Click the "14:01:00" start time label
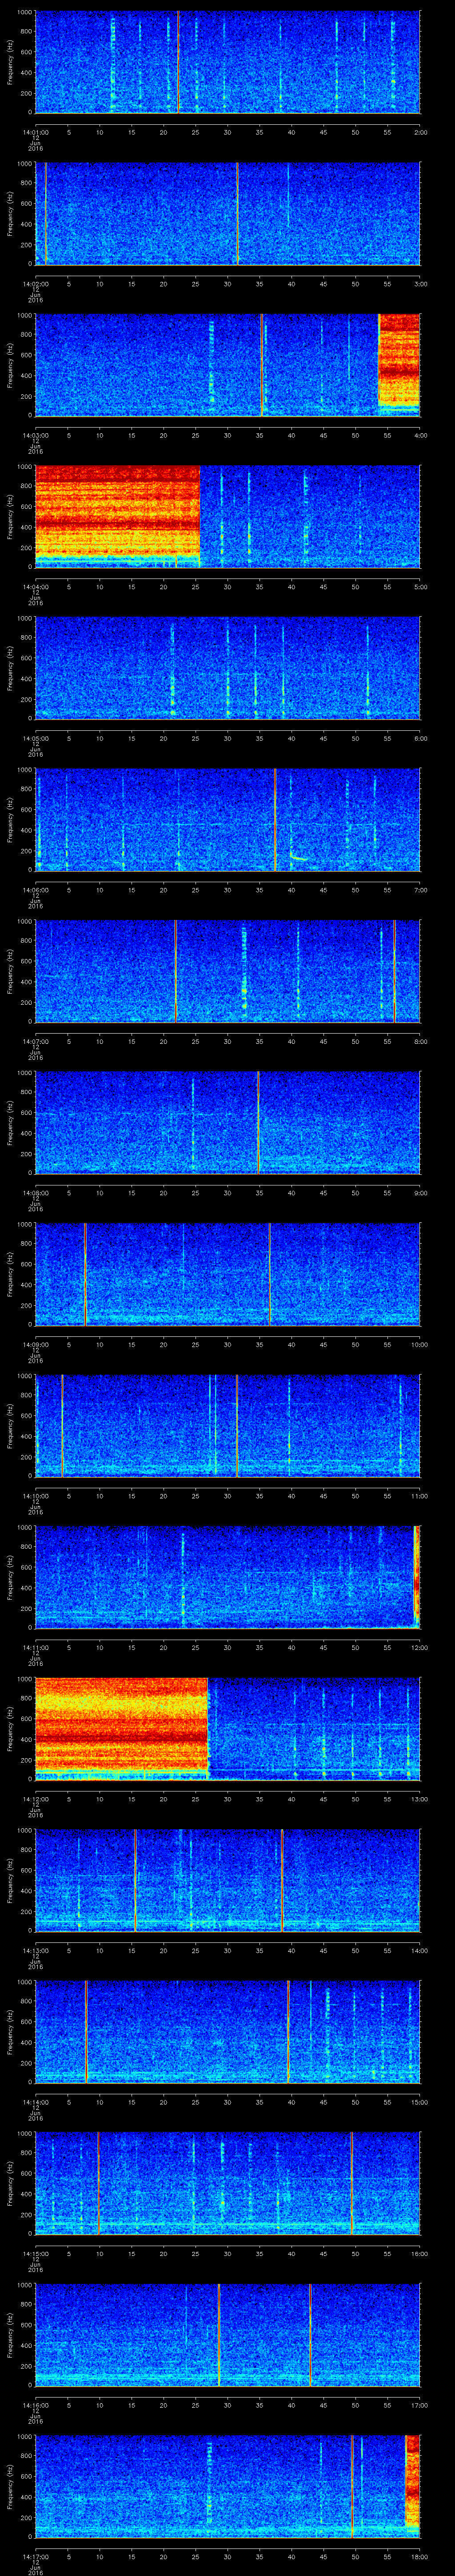The height and width of the screenshot is (2576, 455). [x=35, y=131]
